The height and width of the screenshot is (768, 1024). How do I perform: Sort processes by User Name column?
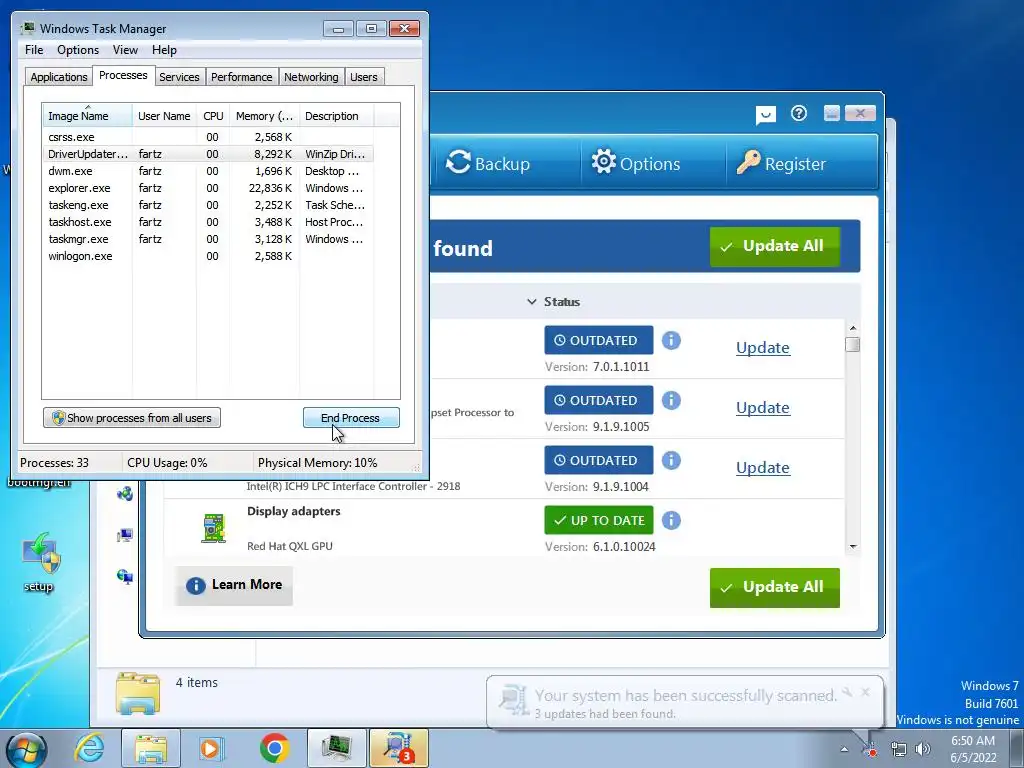coord(165,116)
